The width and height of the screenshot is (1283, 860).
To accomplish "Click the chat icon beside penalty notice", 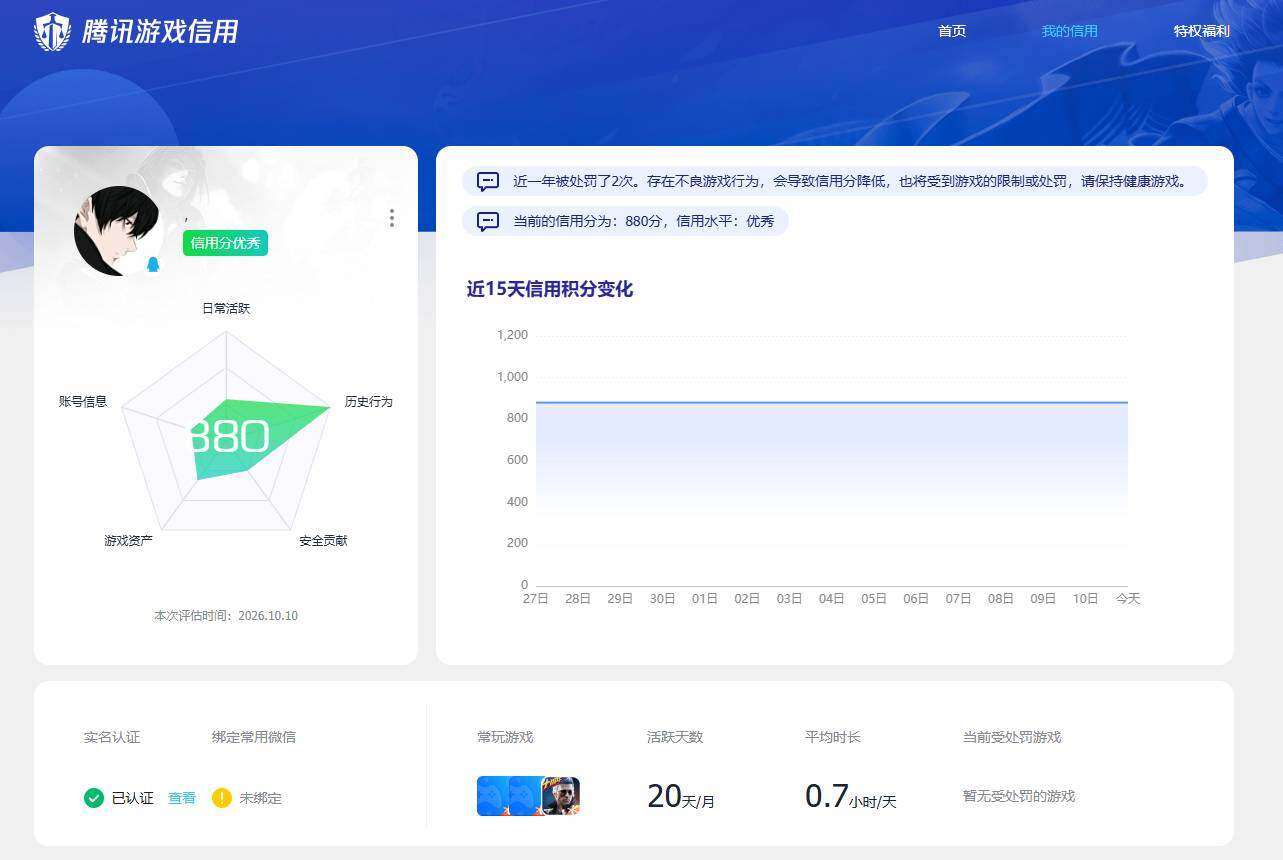I will 488,182.
